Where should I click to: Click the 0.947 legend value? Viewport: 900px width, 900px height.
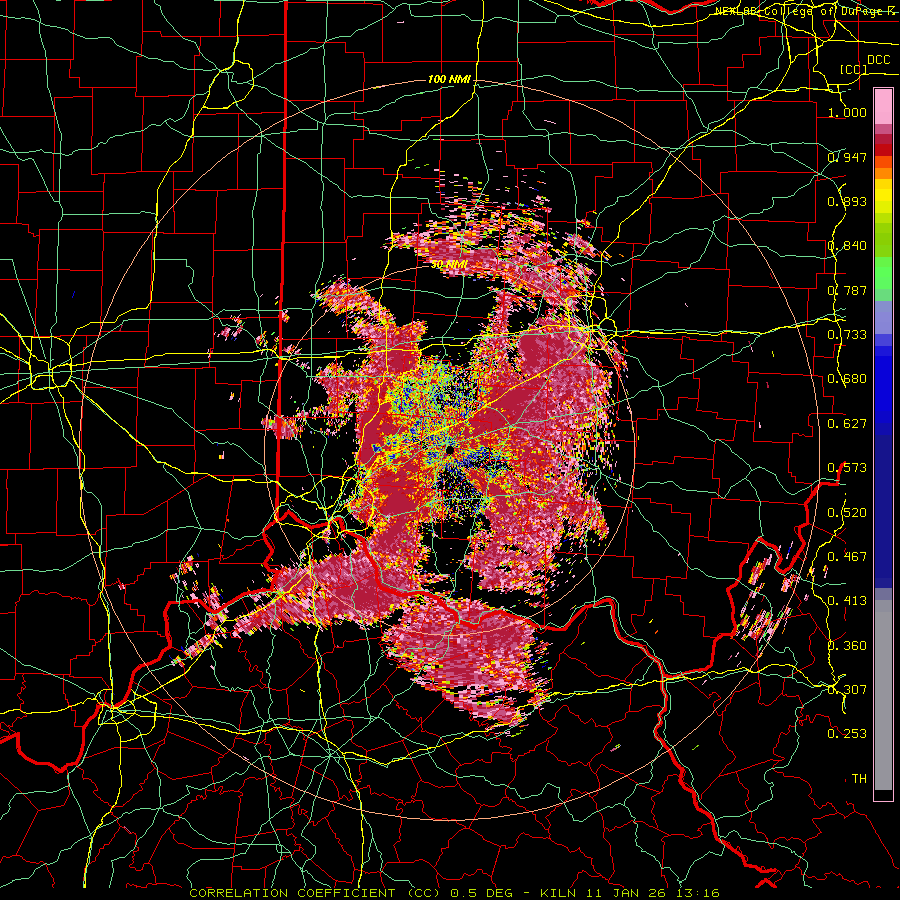click(x=847, y=157)
